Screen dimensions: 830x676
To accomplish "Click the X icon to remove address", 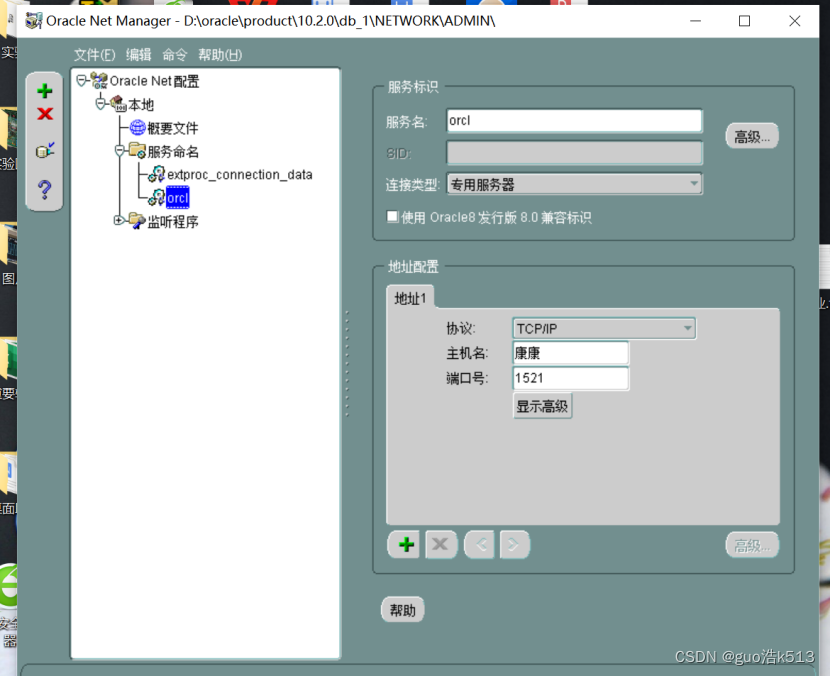I will tap(441, 544).
